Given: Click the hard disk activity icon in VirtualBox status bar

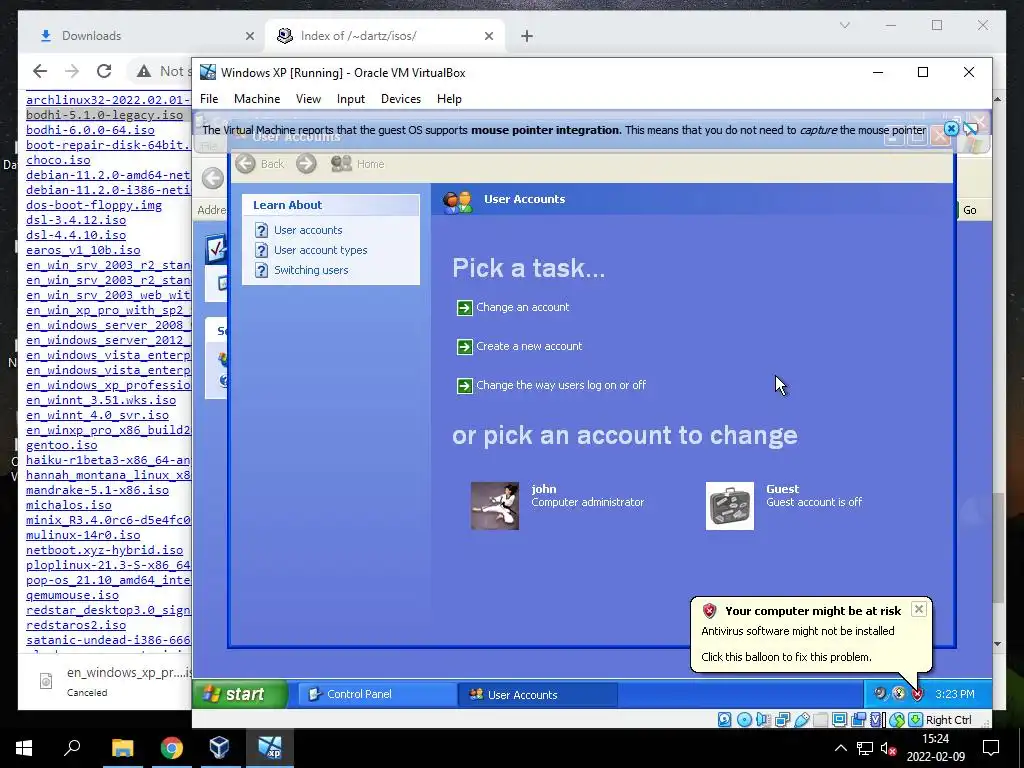Looking at the screenshot, I should pyautogui.click(x=725, y=720).
